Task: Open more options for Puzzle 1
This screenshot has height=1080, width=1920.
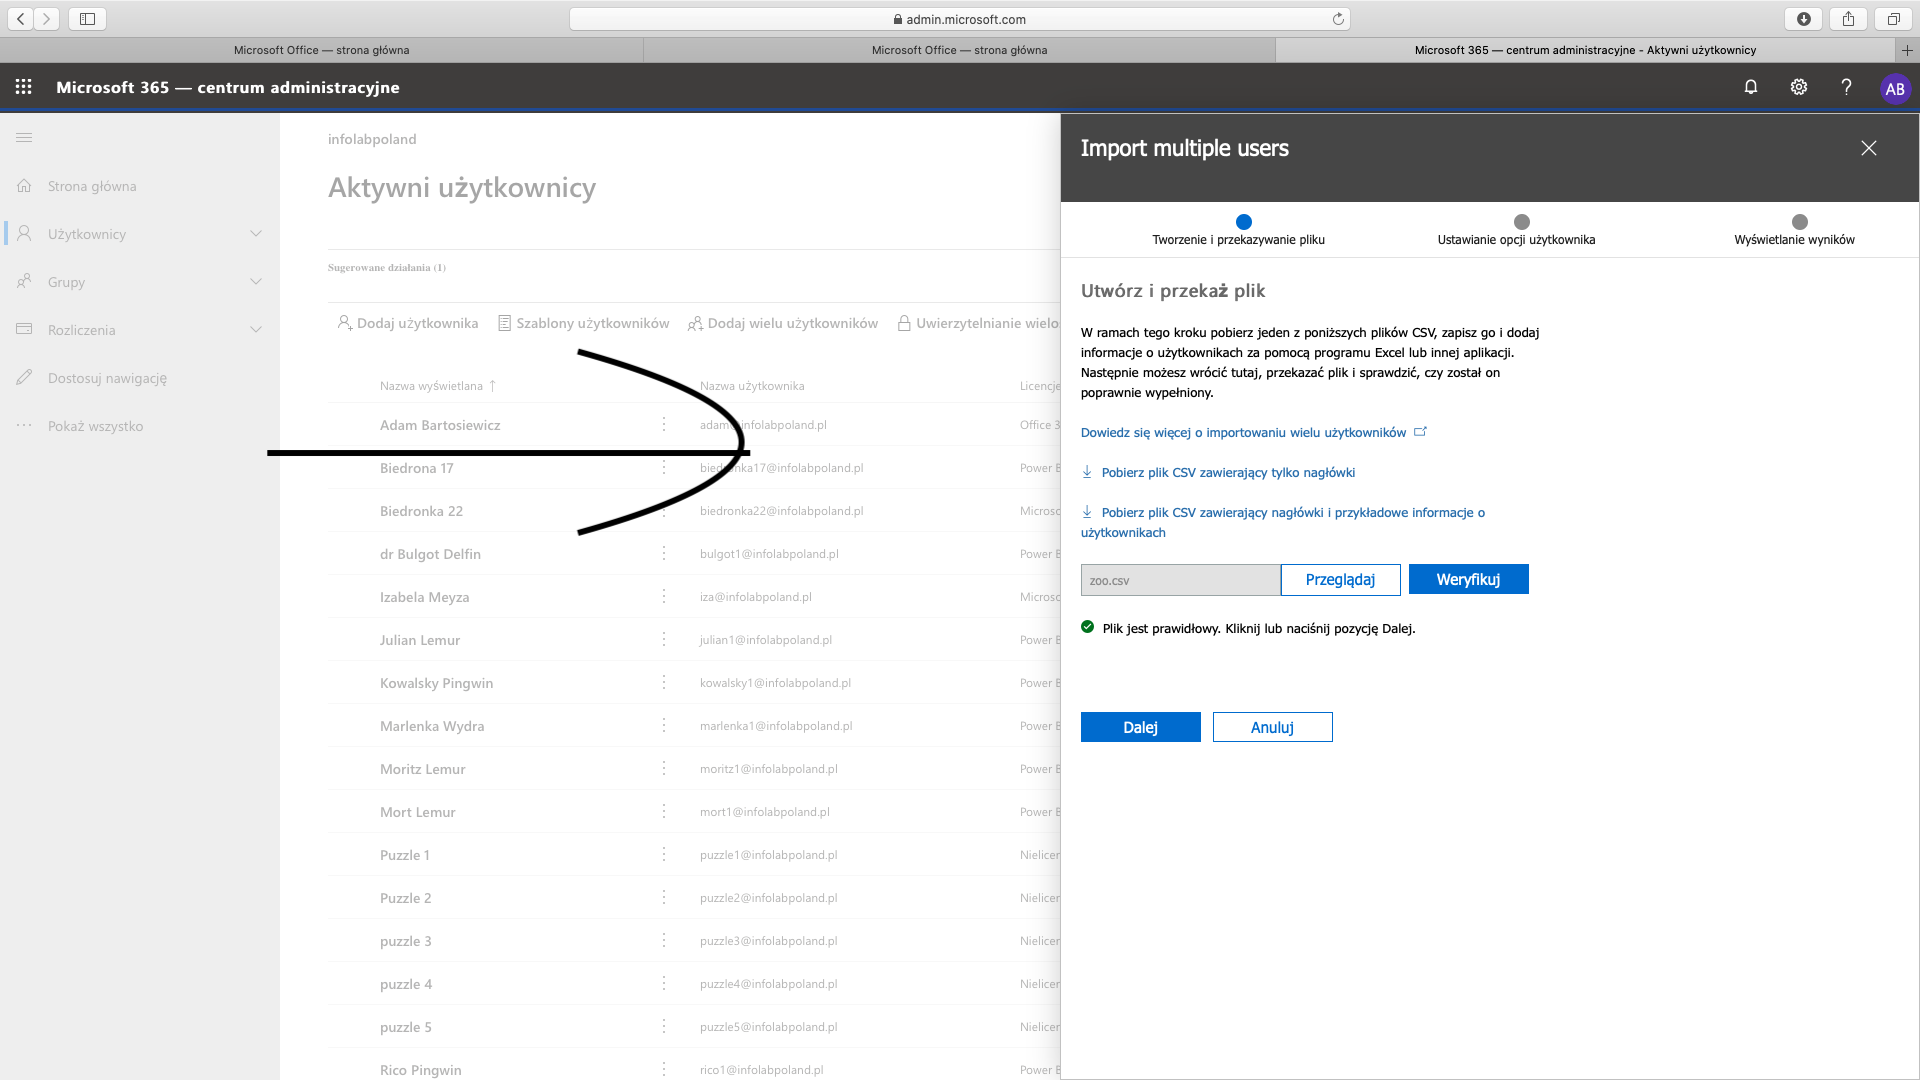Action: pyautogui.click(x=664, y=855)
